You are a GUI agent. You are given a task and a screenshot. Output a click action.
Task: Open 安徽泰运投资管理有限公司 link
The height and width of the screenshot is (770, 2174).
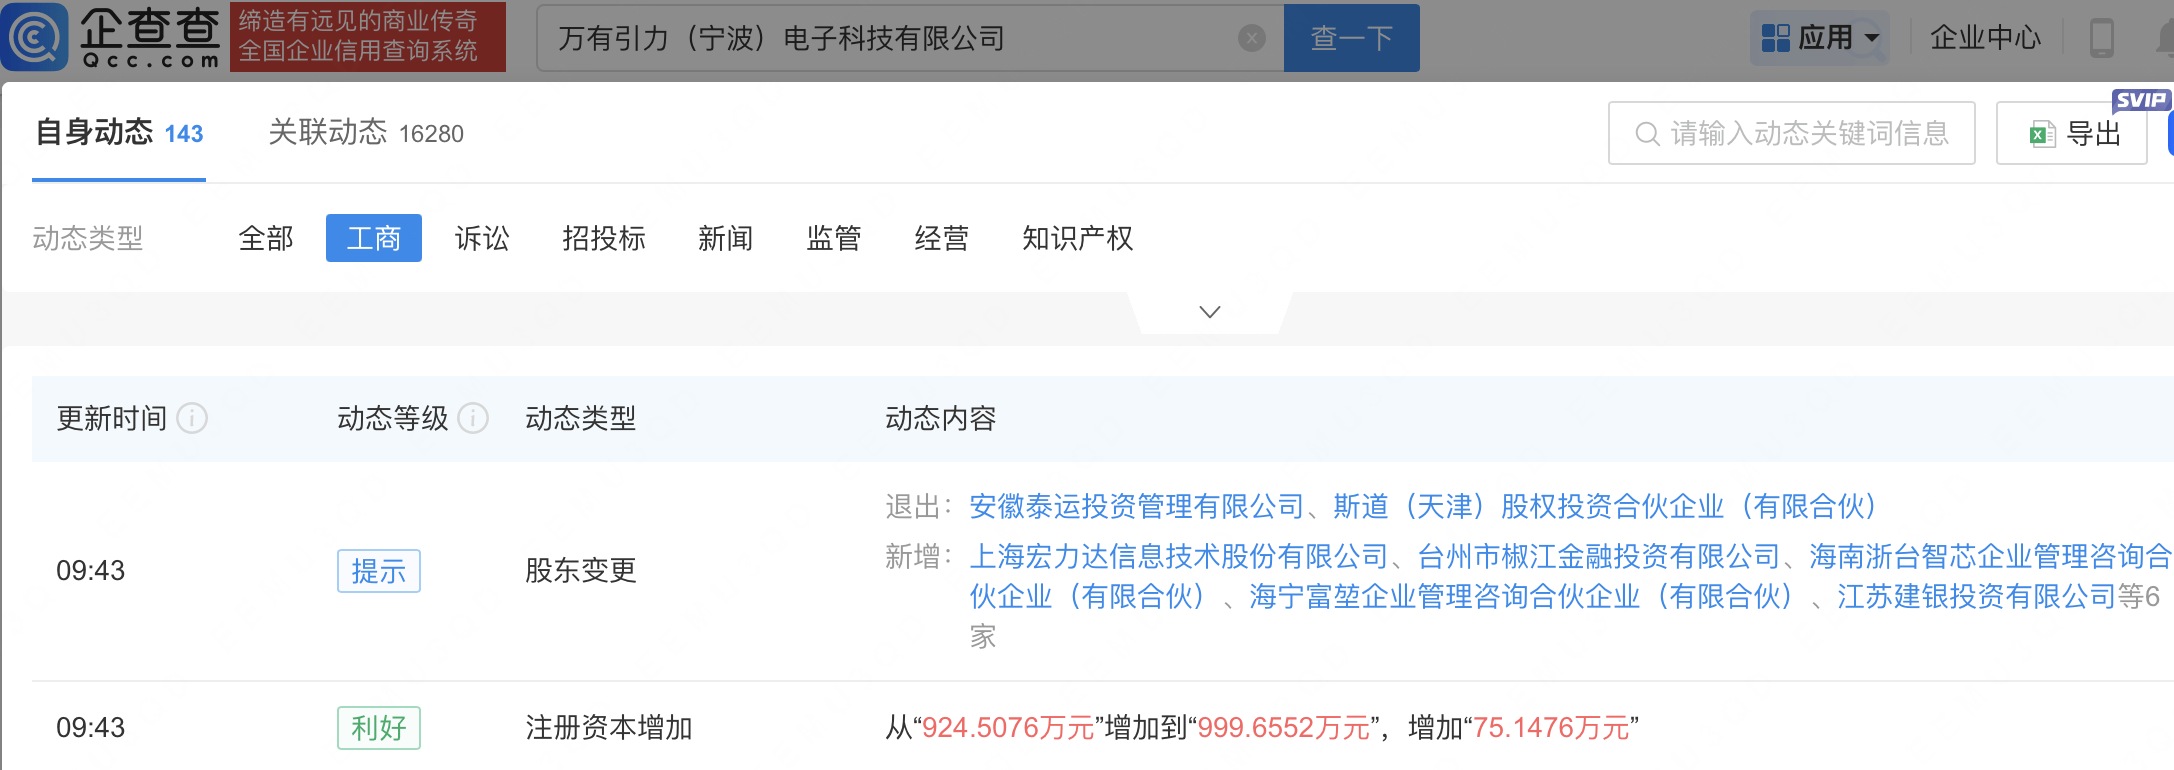tap(1136, 507)
